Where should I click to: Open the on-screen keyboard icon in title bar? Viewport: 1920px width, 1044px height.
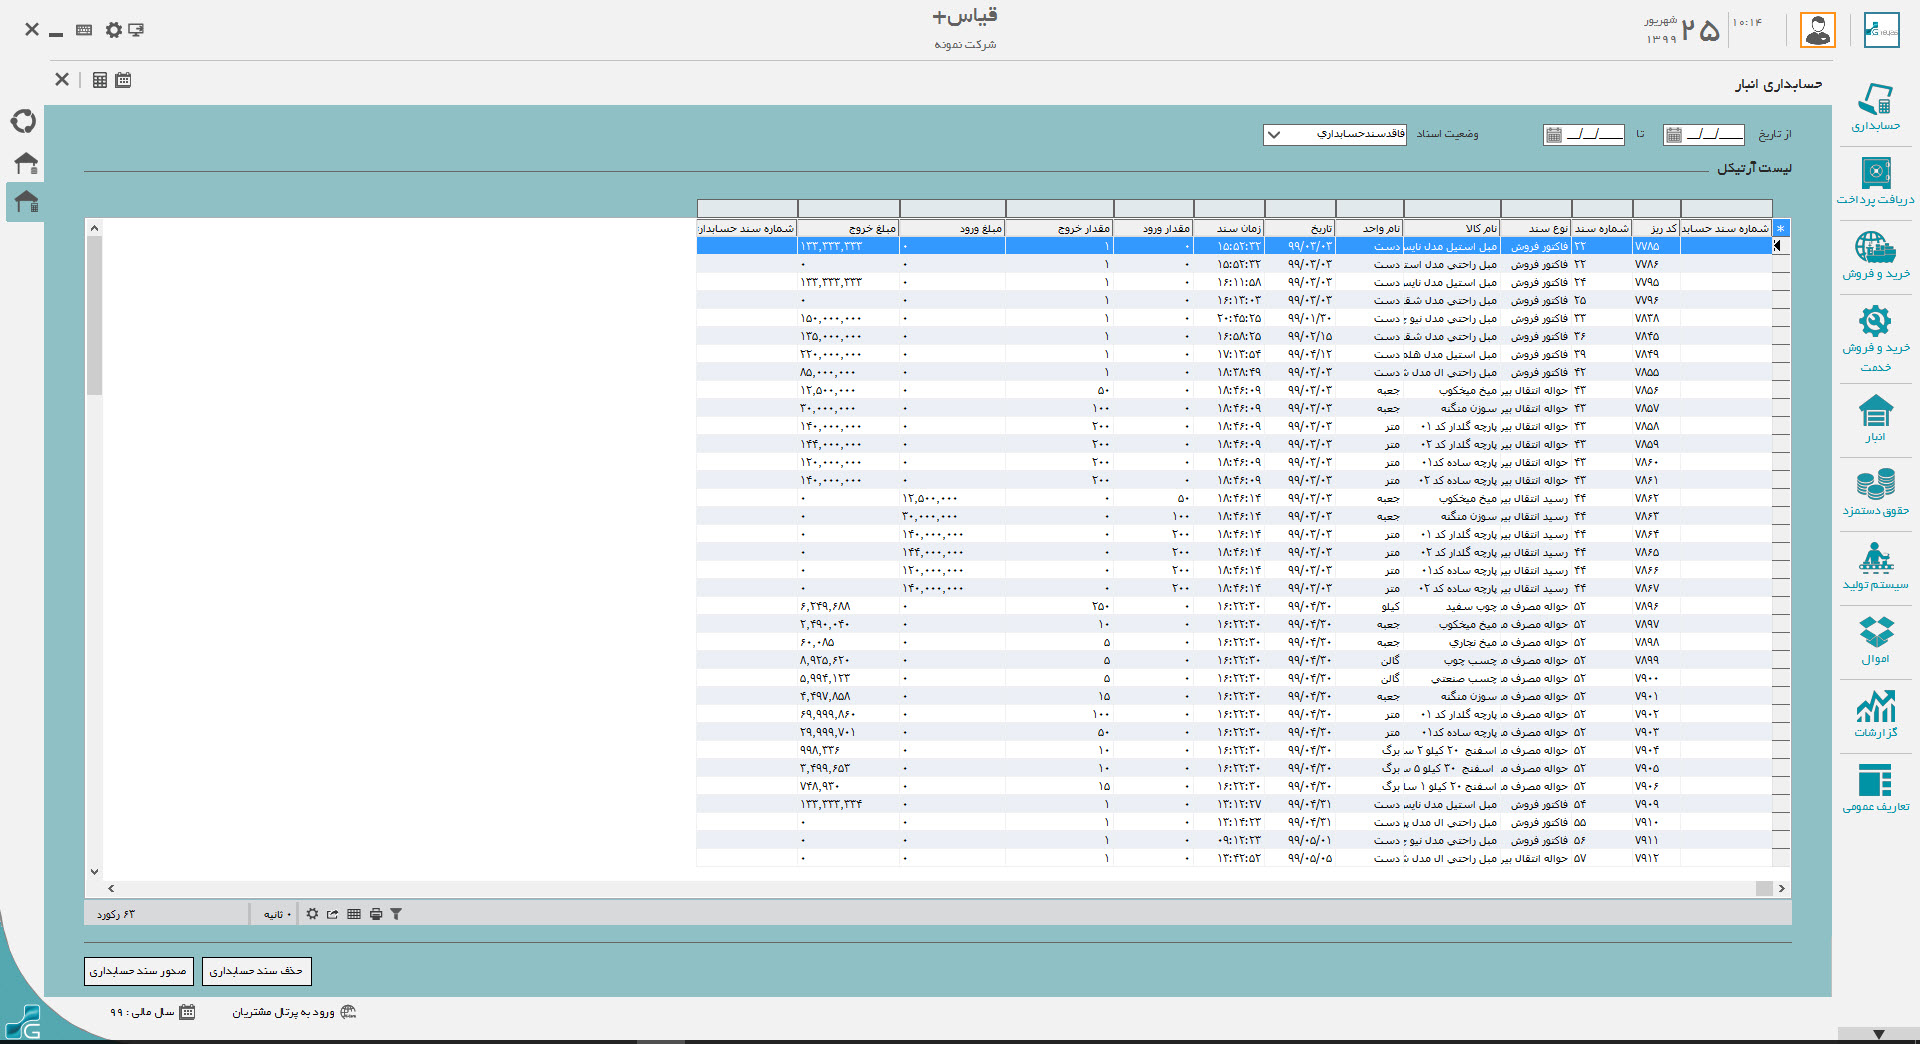pyautogui.click(x=84, y=30)
